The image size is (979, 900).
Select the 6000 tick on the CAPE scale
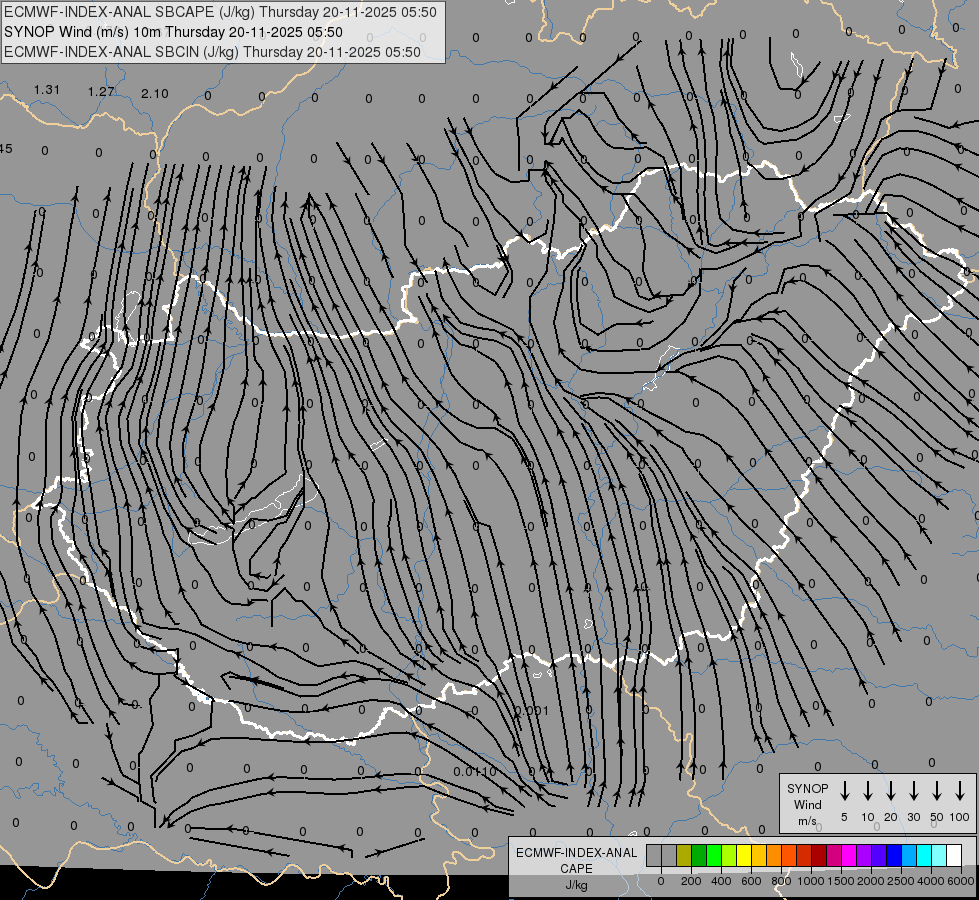[x=961, y=881]
